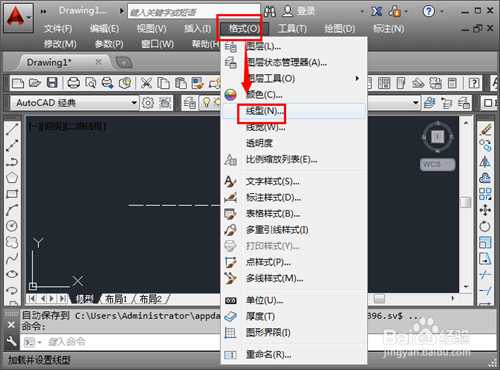This screenshot has width=500, height=370.
Task: Select the Array modify tool
Action: (x=485, y=194)
